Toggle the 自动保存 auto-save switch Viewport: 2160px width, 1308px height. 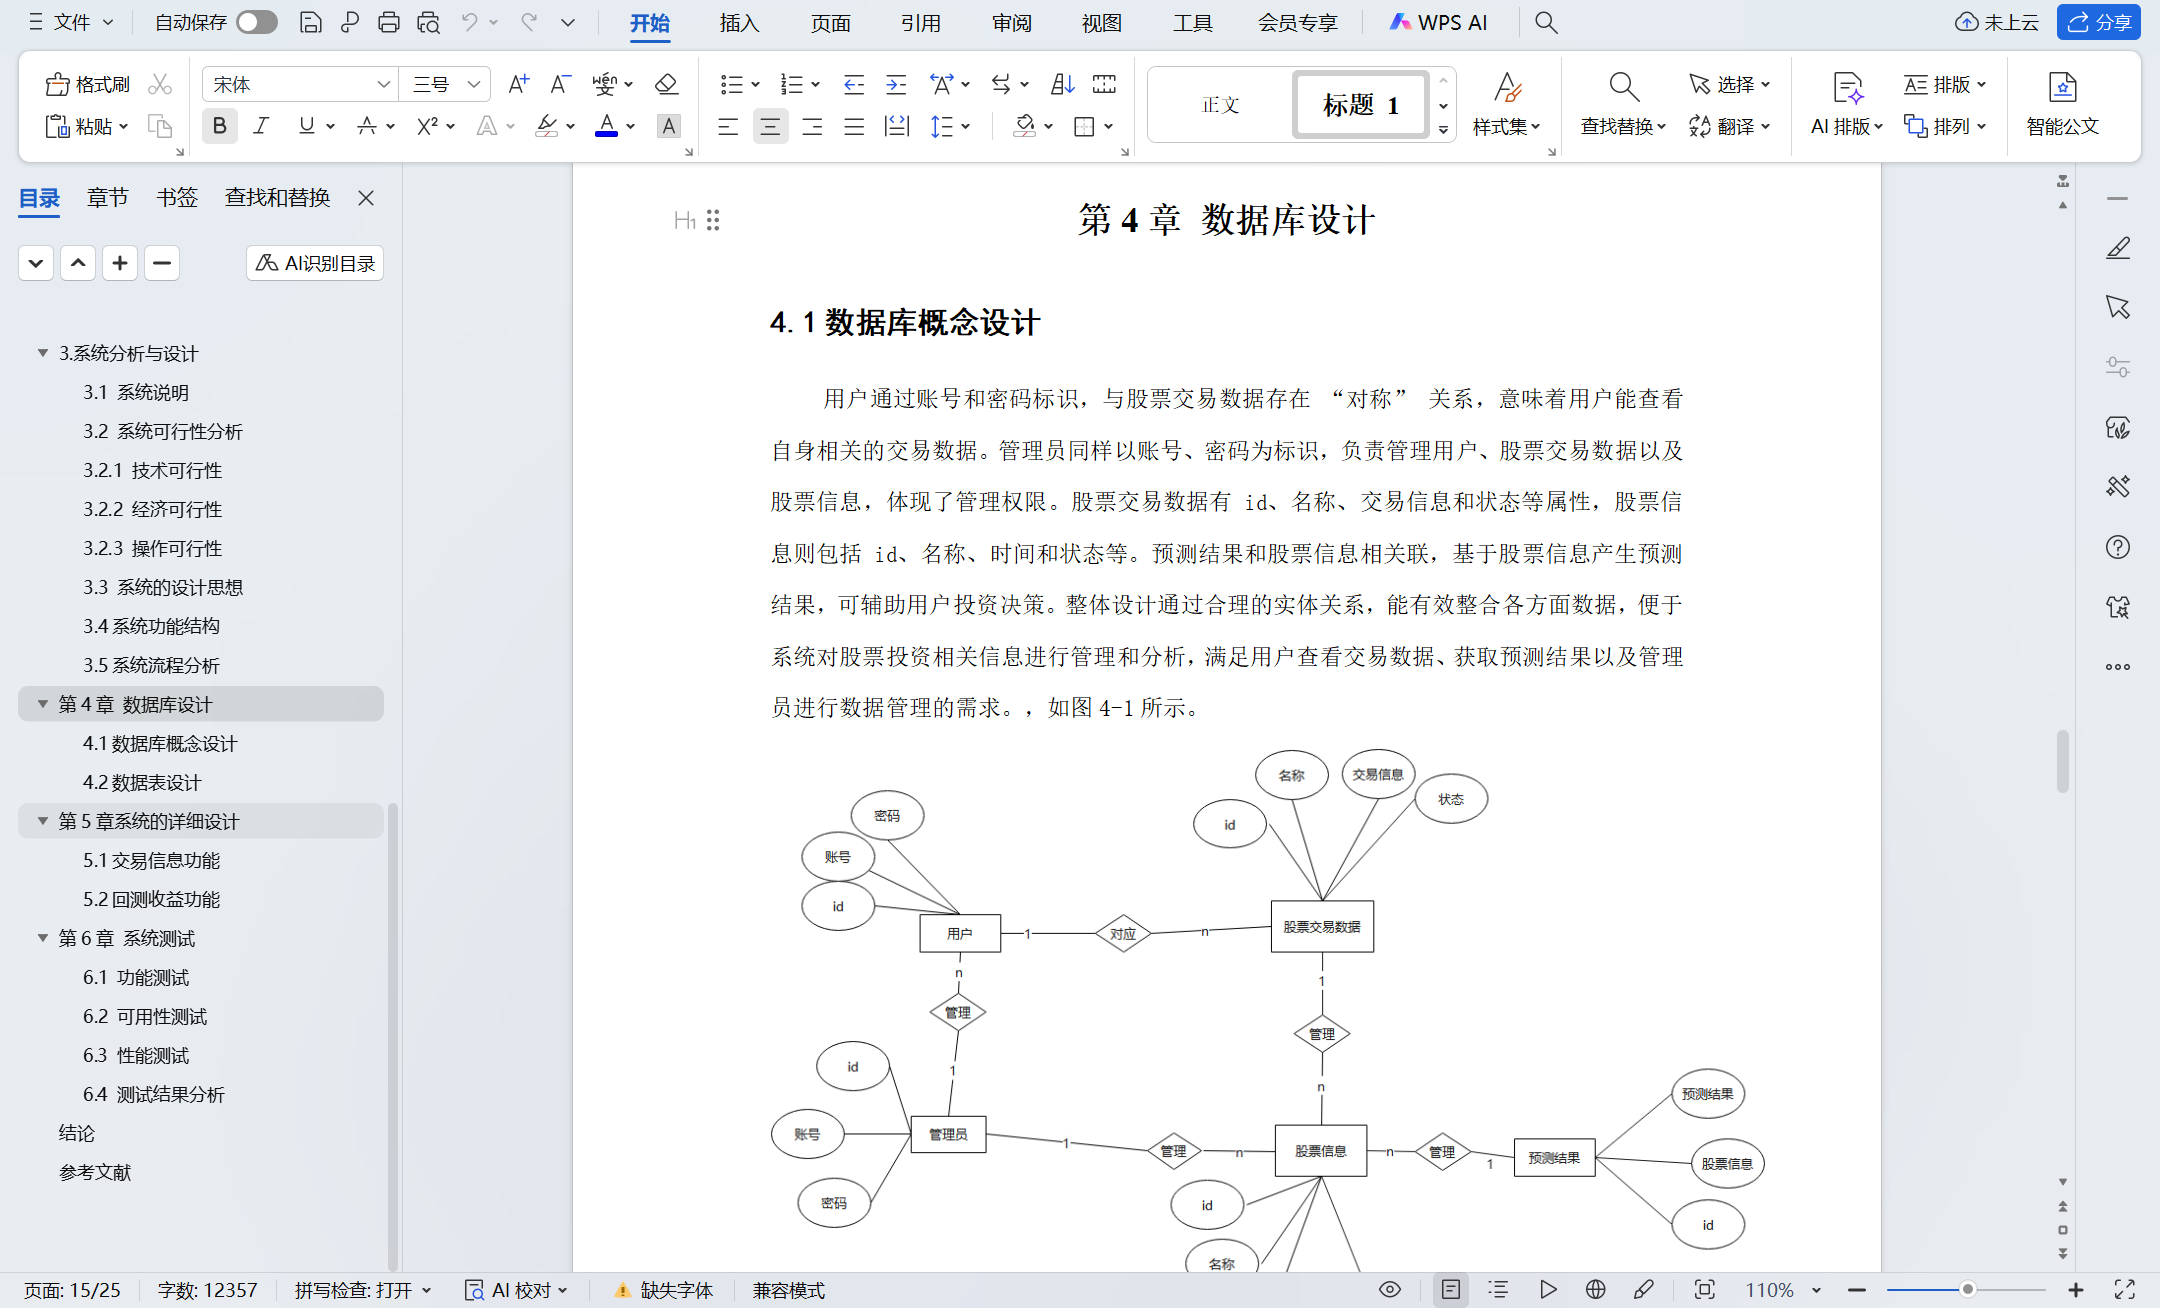pyautogui.click(x=257, y=22)
